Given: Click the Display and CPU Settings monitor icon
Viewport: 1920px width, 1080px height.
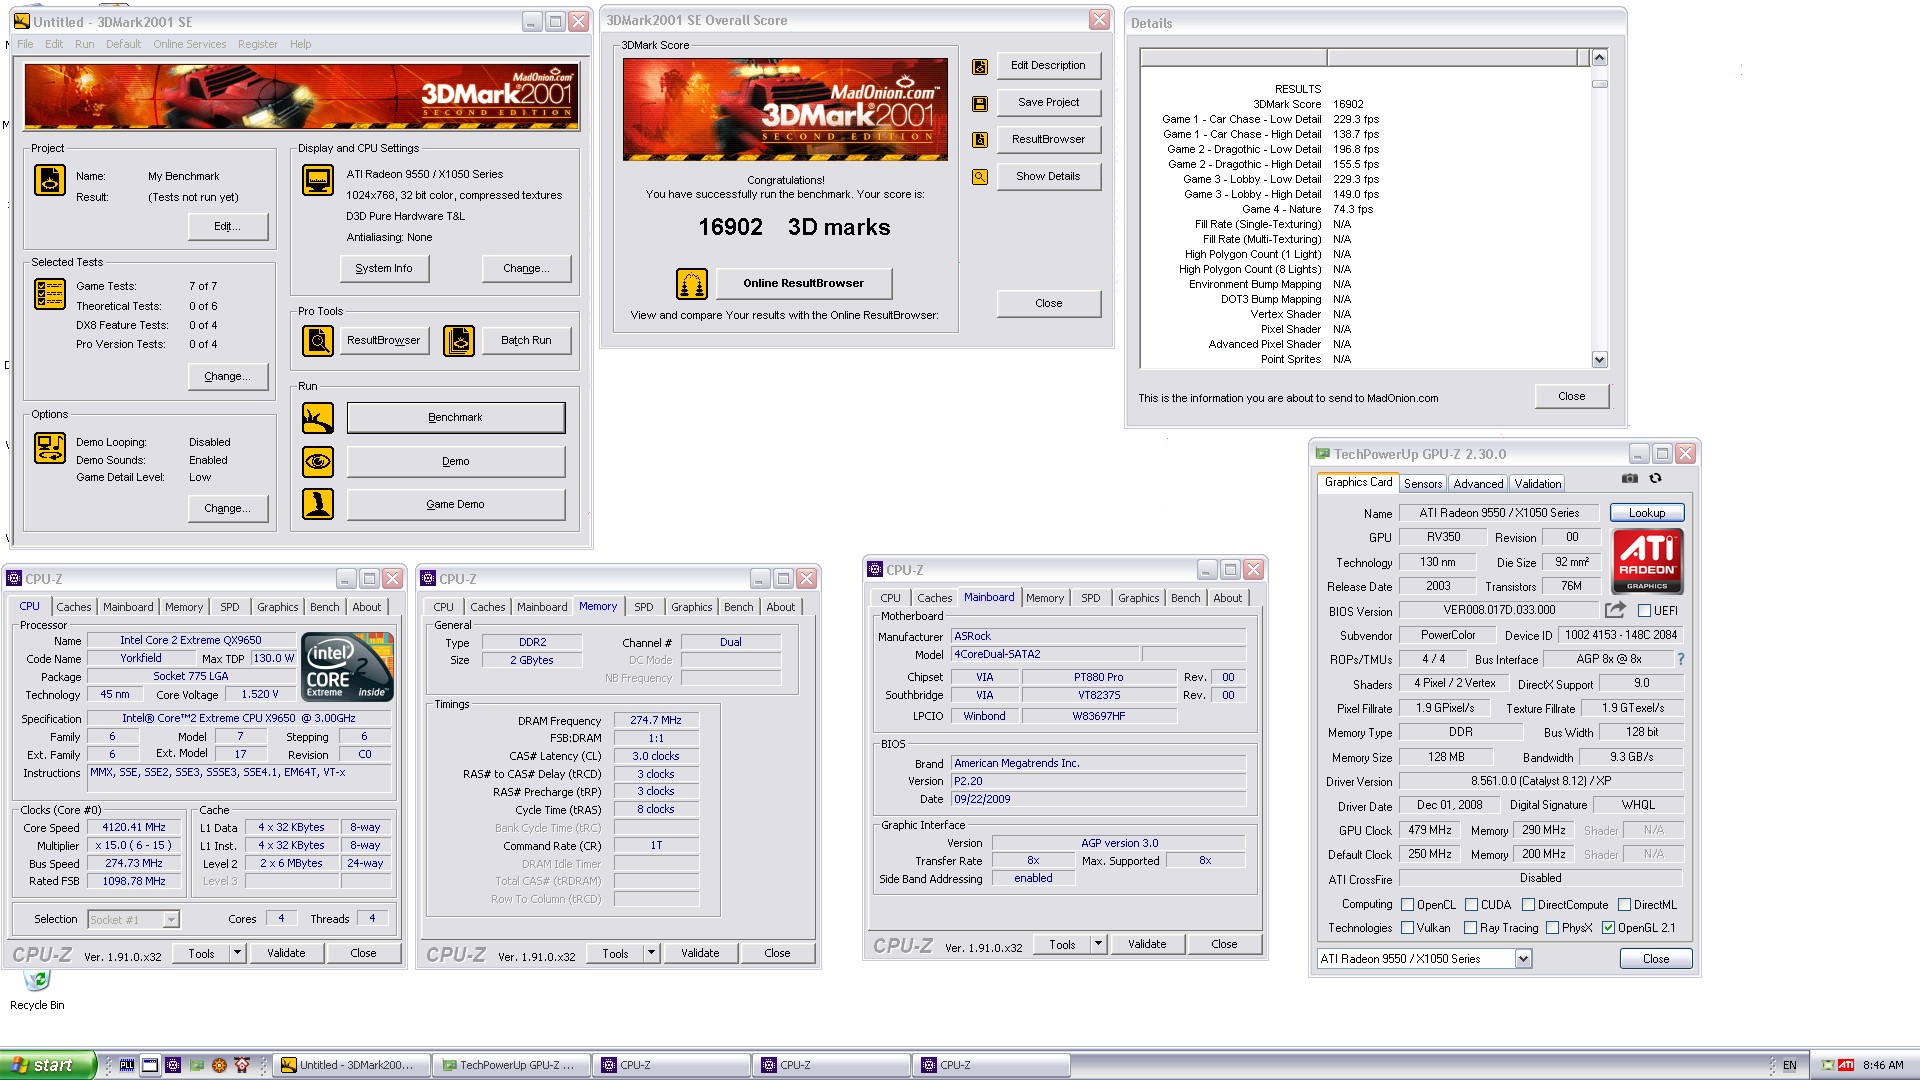Looking at the screenshot, I should point(318,181).
